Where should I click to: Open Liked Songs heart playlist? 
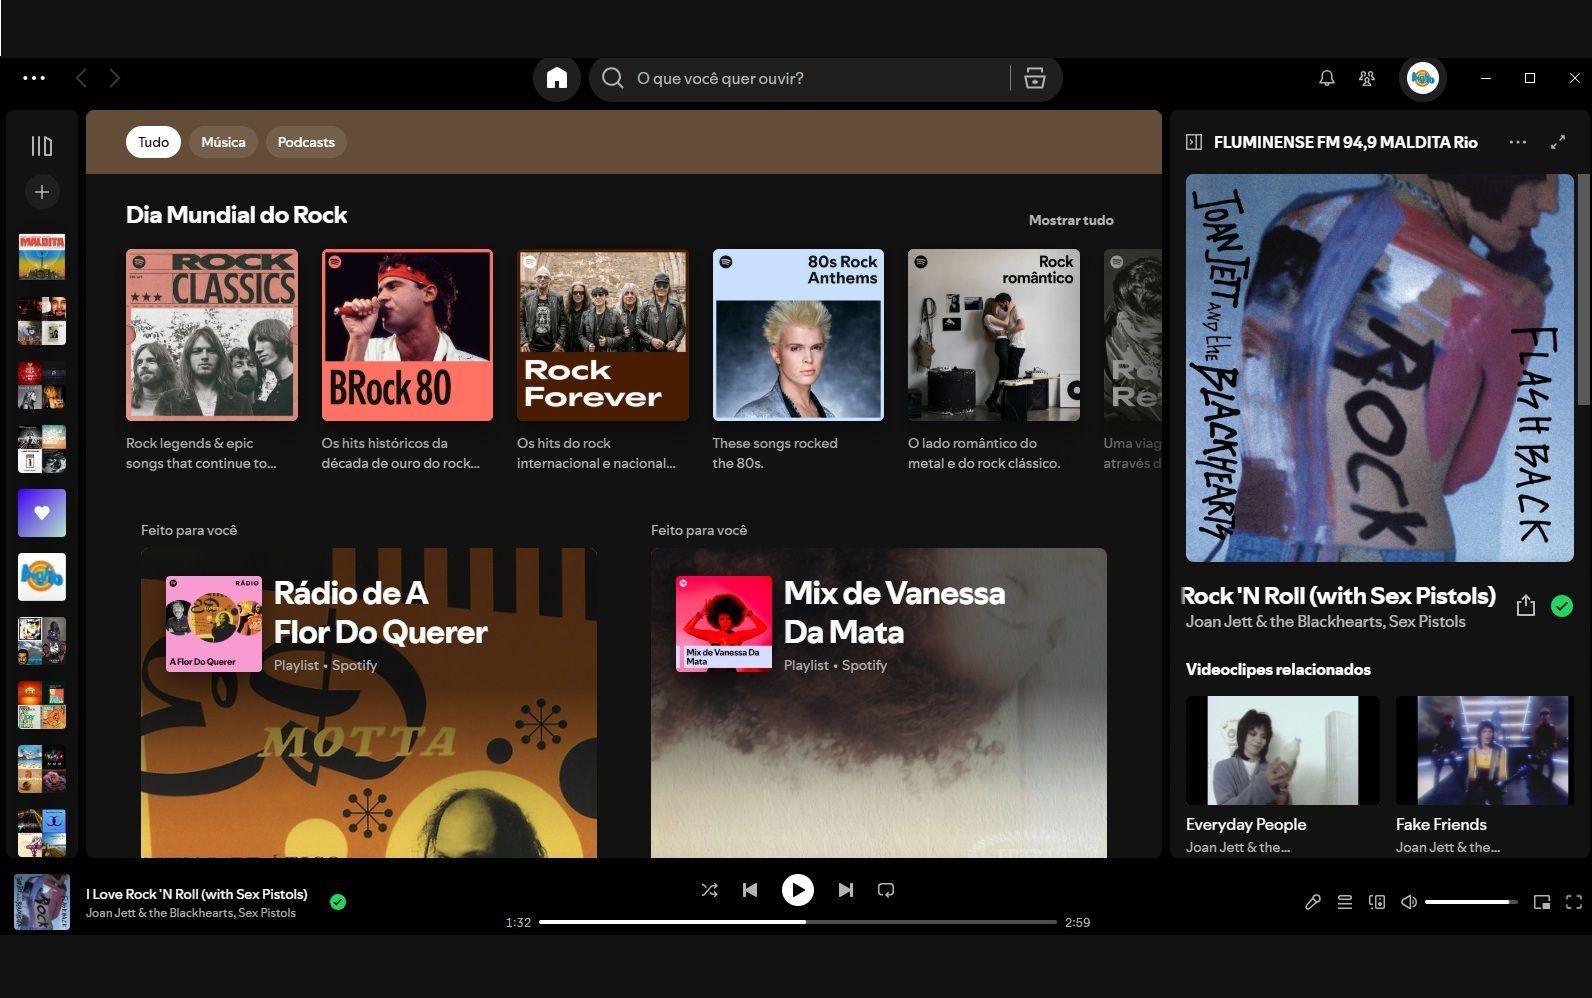pos(42,513)
